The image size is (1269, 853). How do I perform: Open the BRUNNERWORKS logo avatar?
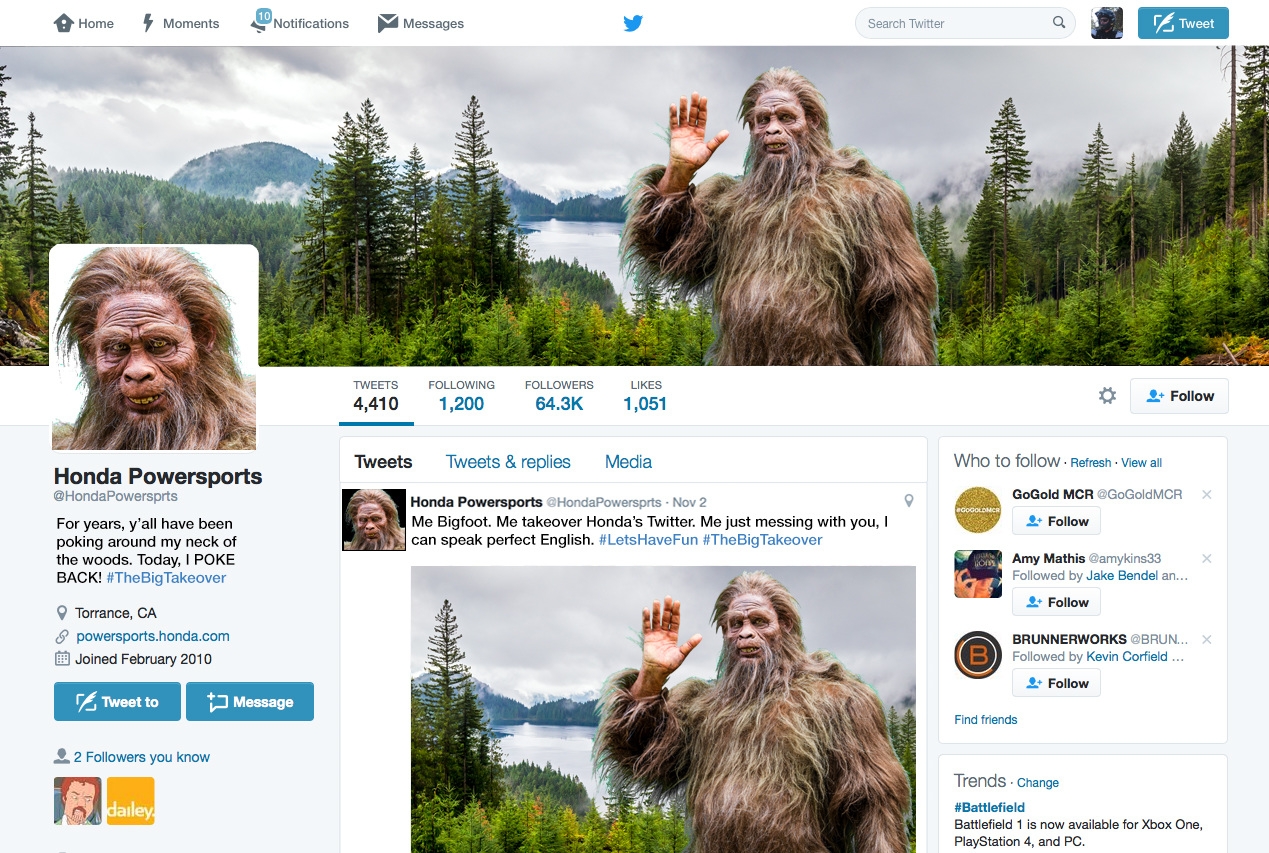978,655
